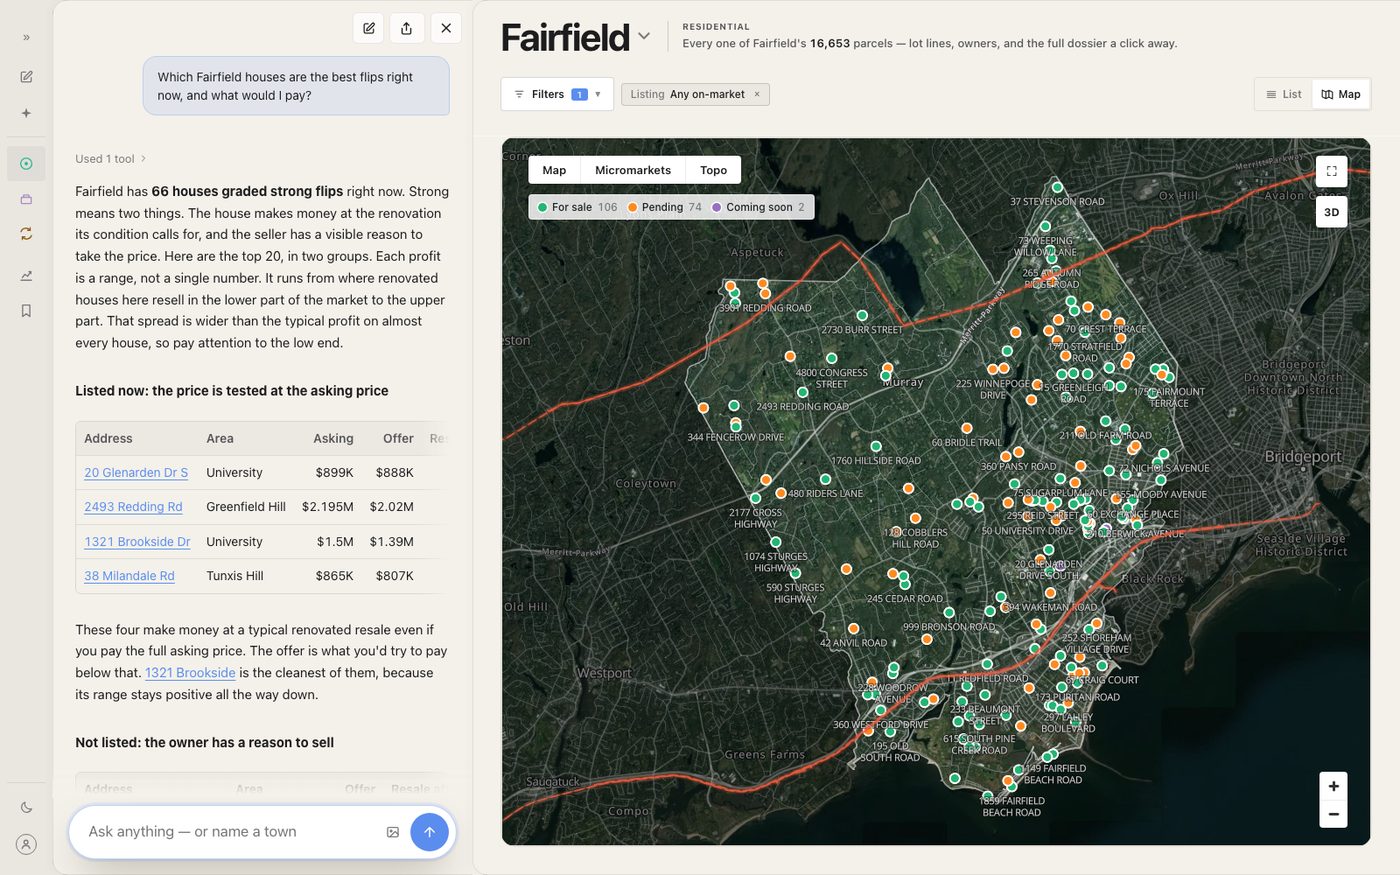Click the orange sync arrows sidebar icon
Screen dimensions: 1400x875
coord(26,233)
